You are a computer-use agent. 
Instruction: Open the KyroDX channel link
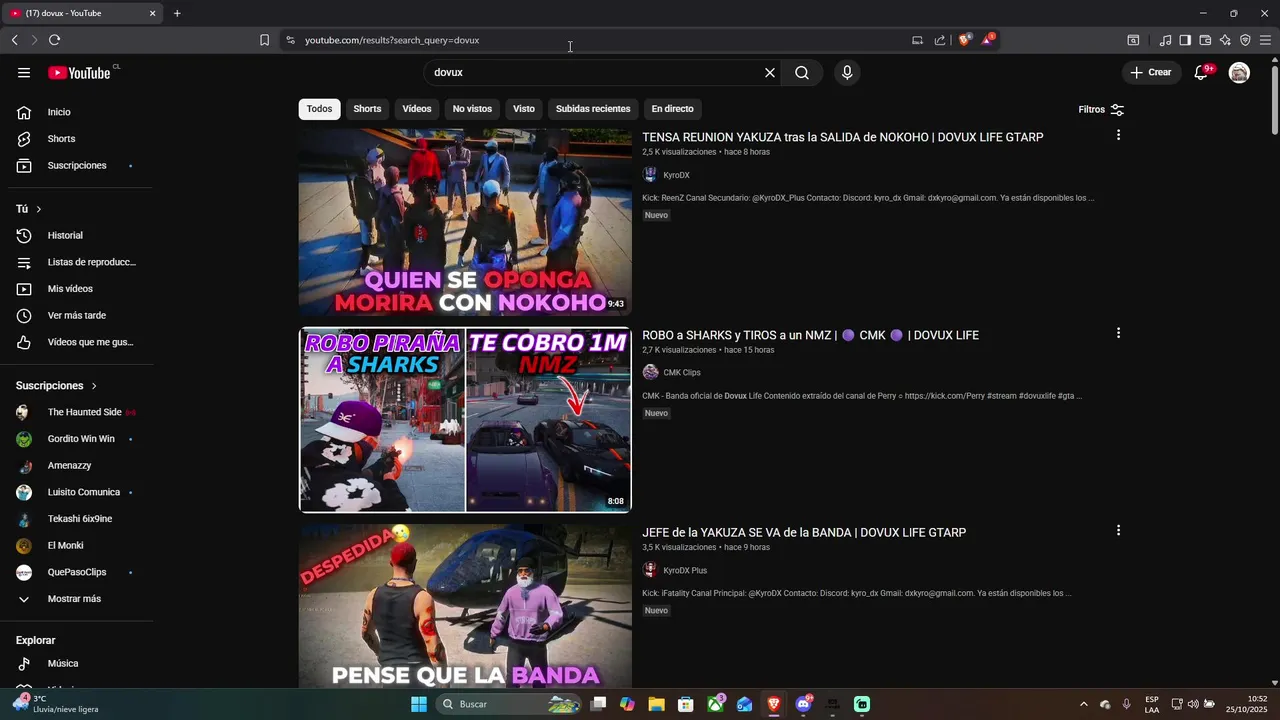[676, 175]
